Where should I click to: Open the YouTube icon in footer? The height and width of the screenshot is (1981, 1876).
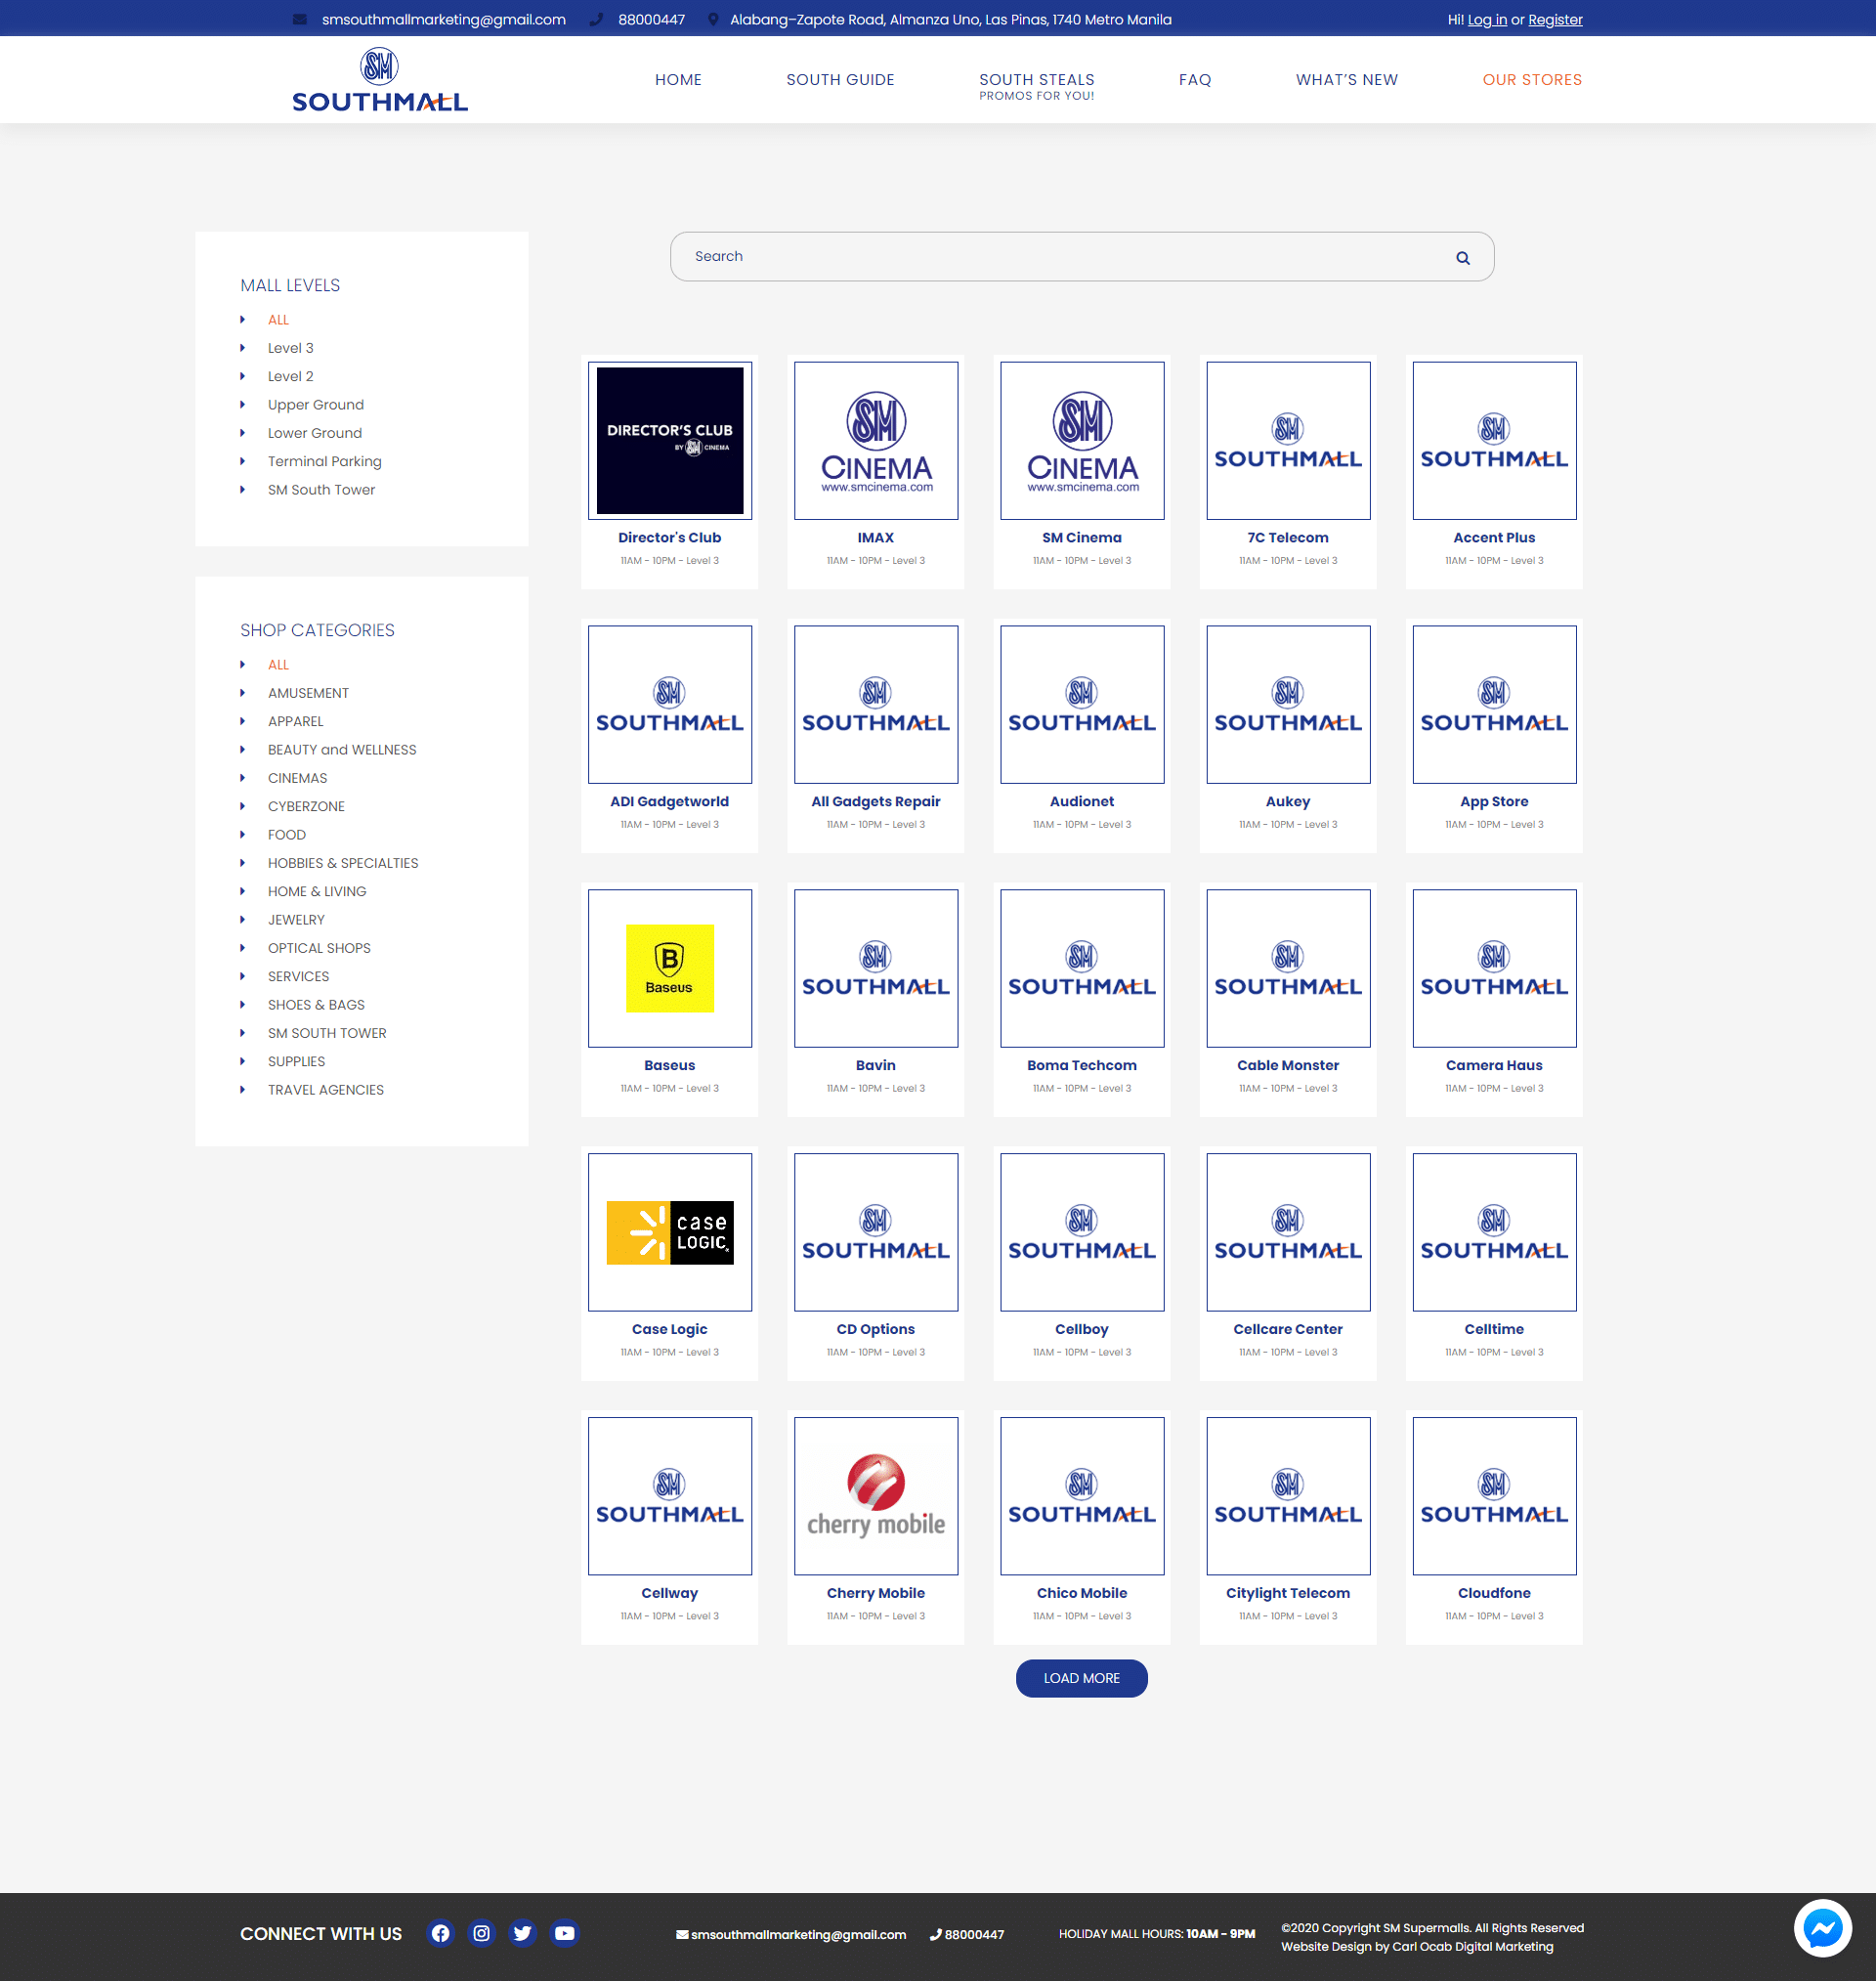564,1933
